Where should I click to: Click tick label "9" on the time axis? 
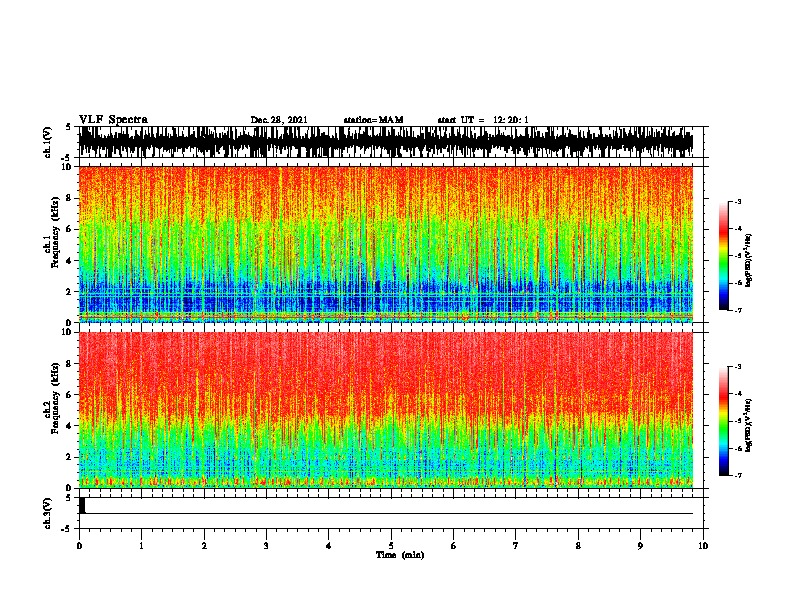(640, 546)
